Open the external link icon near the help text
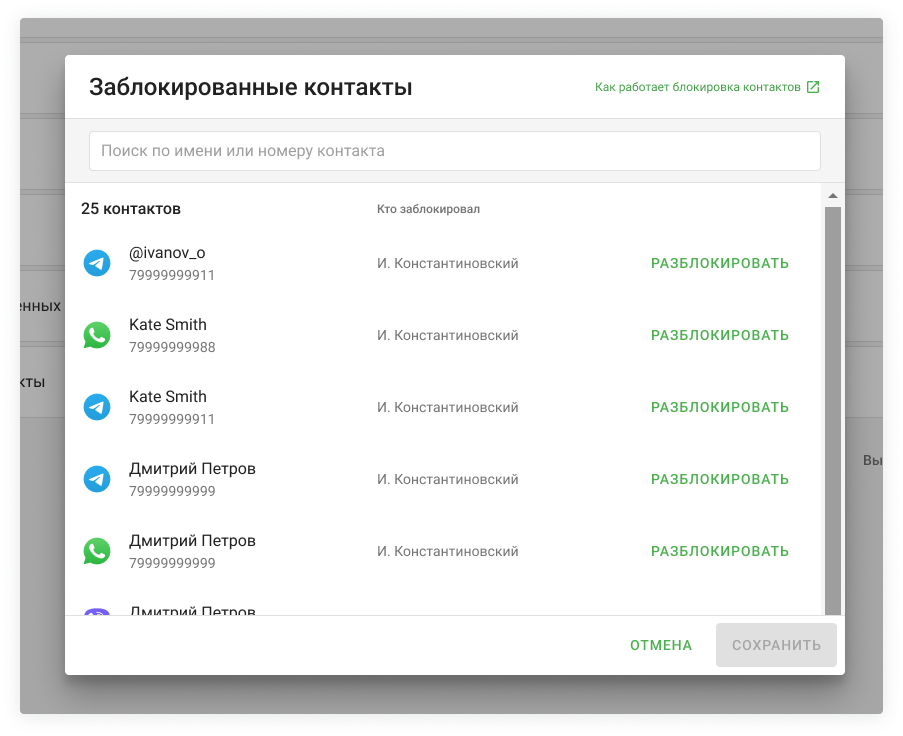Screen dimensions: 903x736 pyautogui.click(x=813, y=87)
